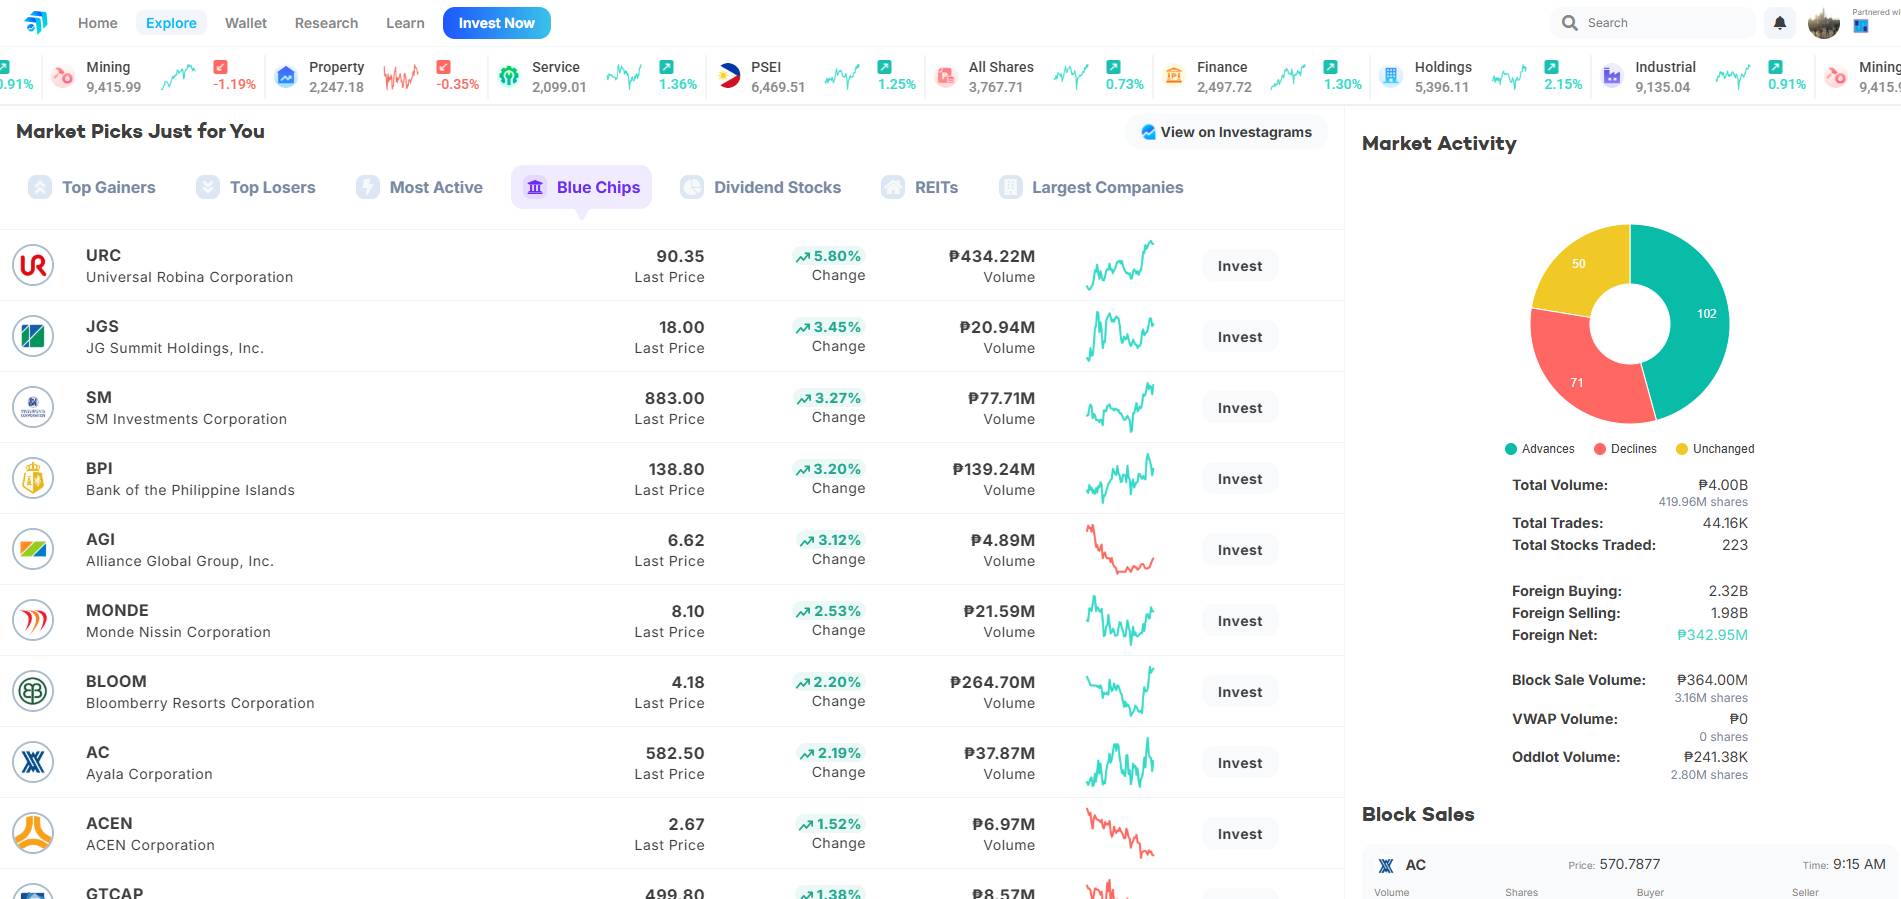Click the Largest Companies tab icon
Image resolution: width=1901 pixels, height=899 pixels.
[1011, 187]
